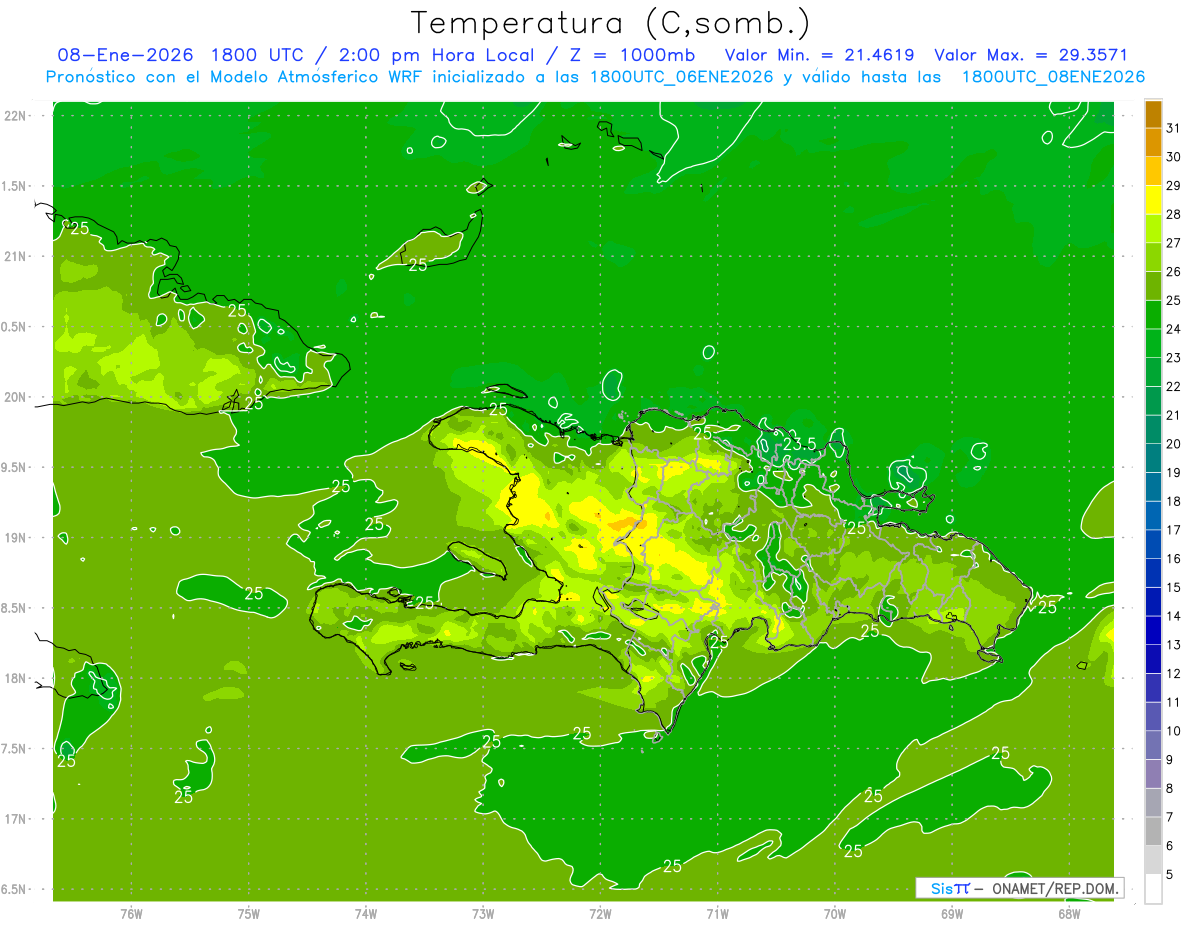Click the "68W" longitude axis label
Viewport: 1200px width, 927px height.
tap(1069, 913)
